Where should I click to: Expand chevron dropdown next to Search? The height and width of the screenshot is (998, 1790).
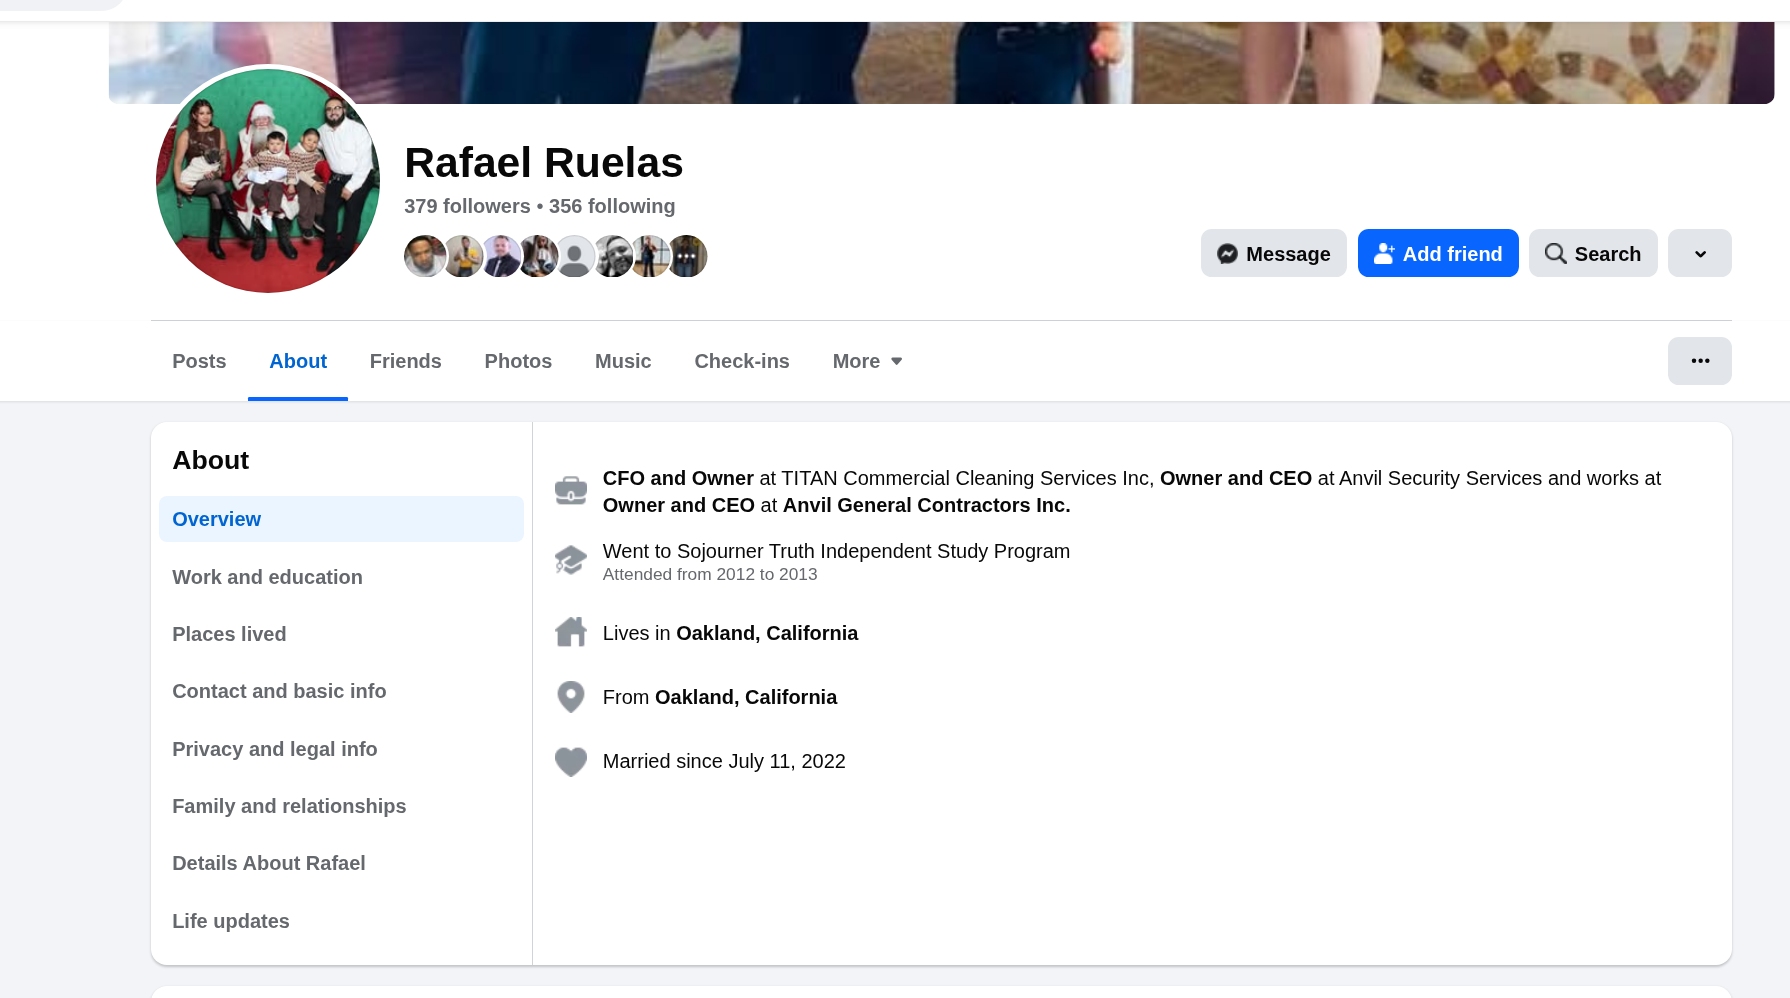(1699, 253)
